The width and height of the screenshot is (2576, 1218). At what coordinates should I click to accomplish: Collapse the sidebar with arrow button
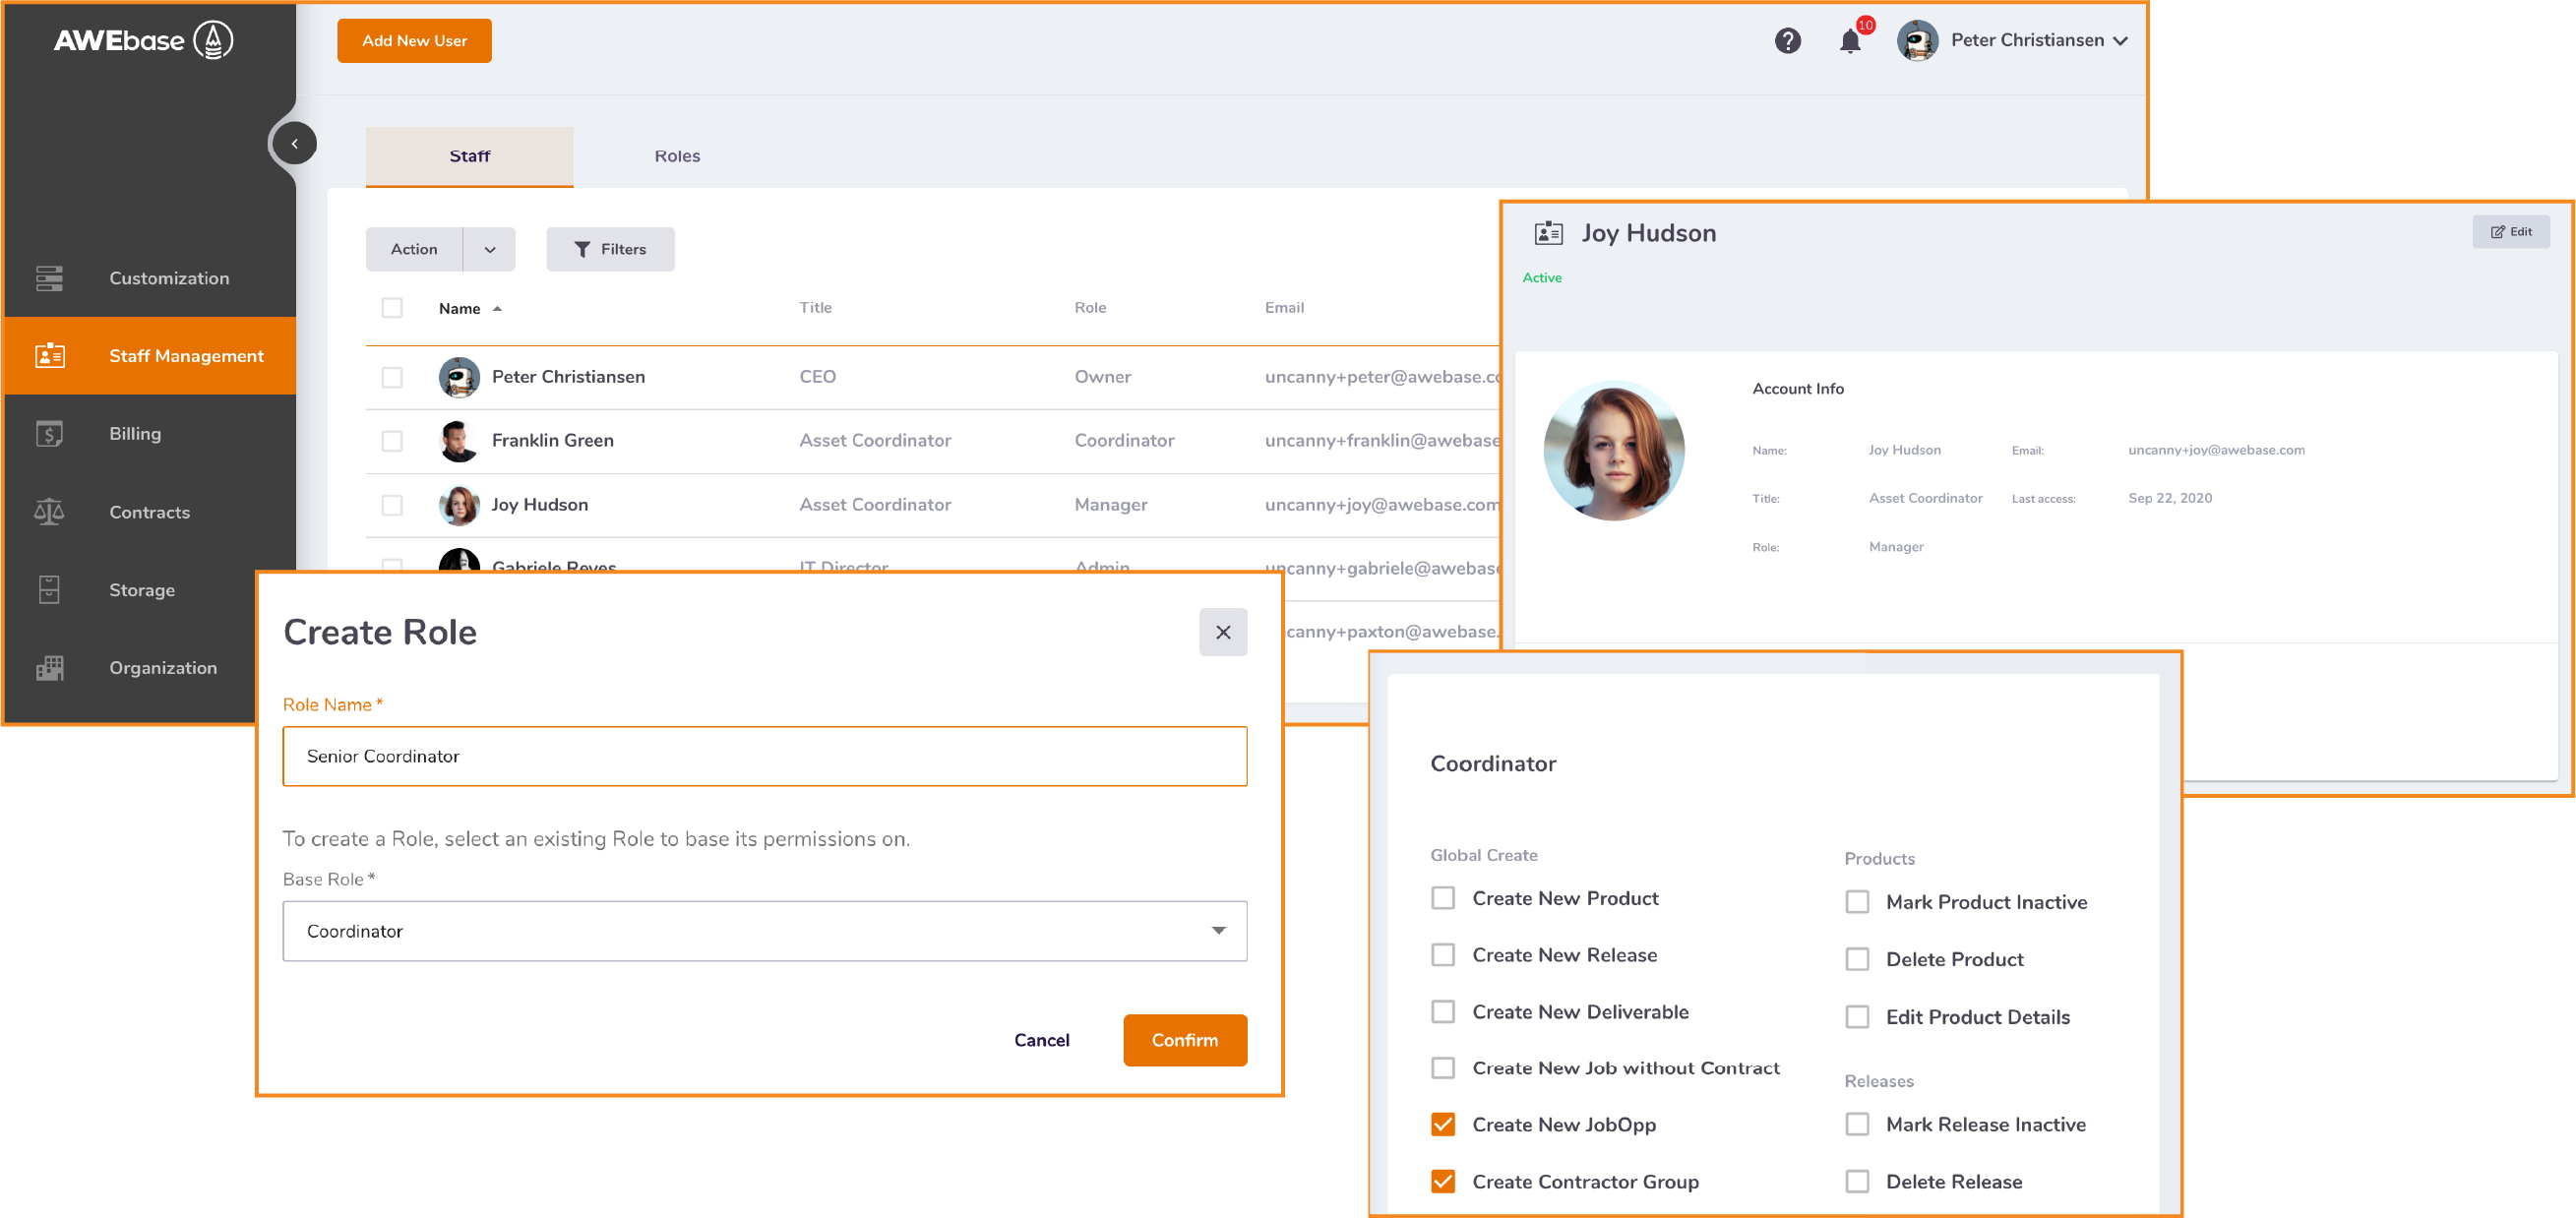(294, 143)
